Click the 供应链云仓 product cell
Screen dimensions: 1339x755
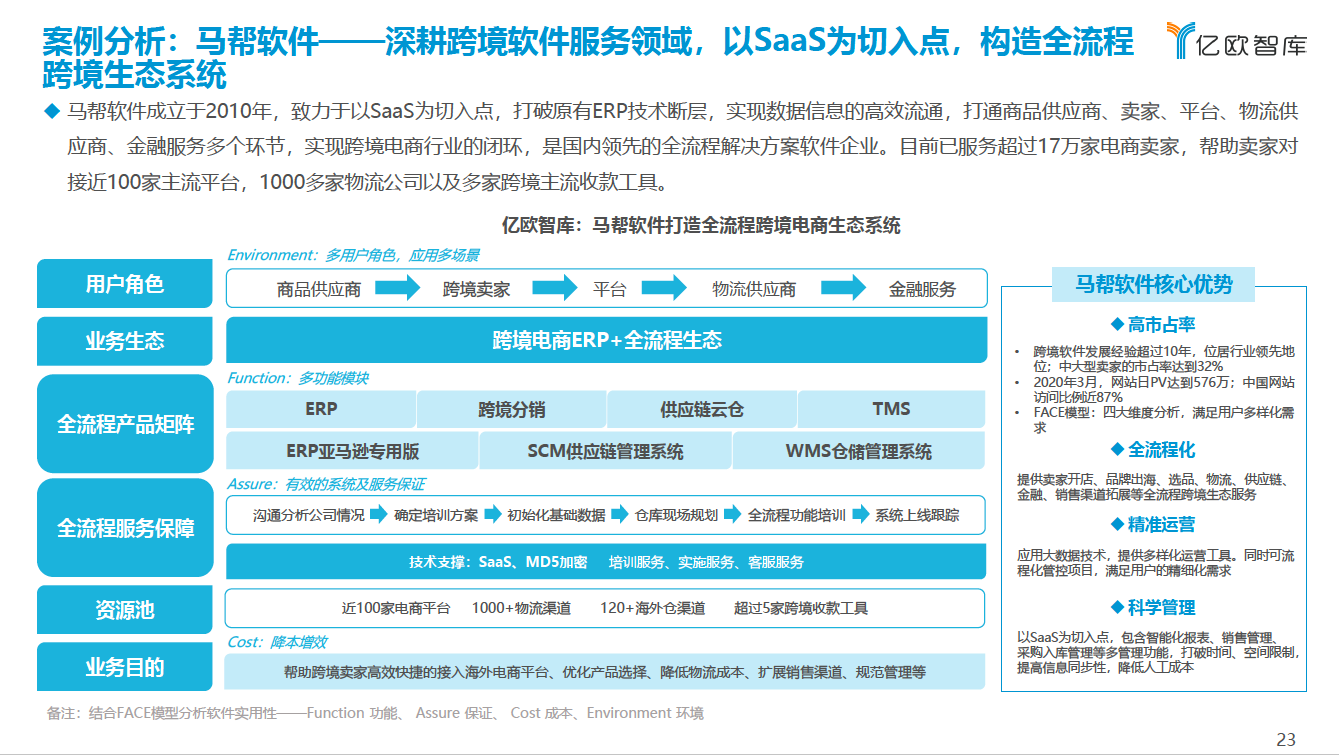click(x=702, y=409)
